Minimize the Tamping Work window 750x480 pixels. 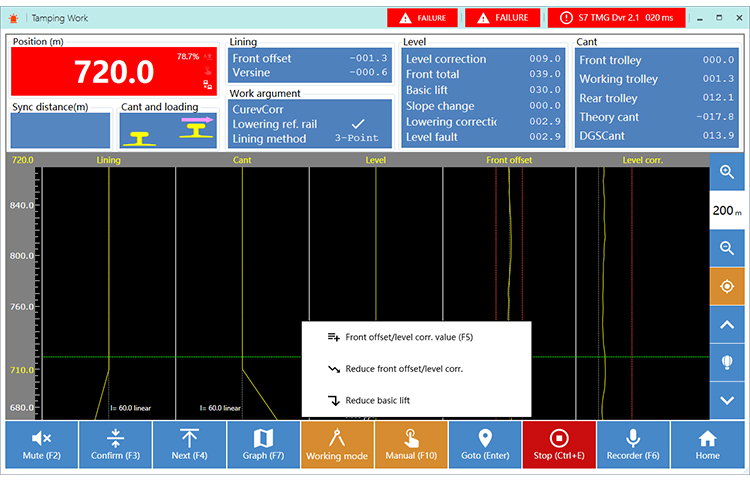tap(700, 18)
